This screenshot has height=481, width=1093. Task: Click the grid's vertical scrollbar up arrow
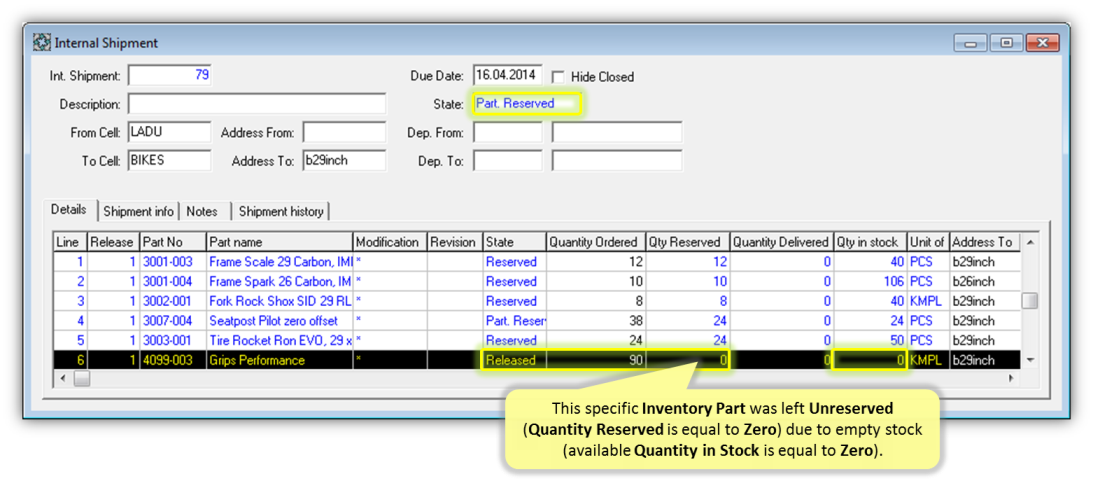pyautogui.click(x=1030, y=242)
